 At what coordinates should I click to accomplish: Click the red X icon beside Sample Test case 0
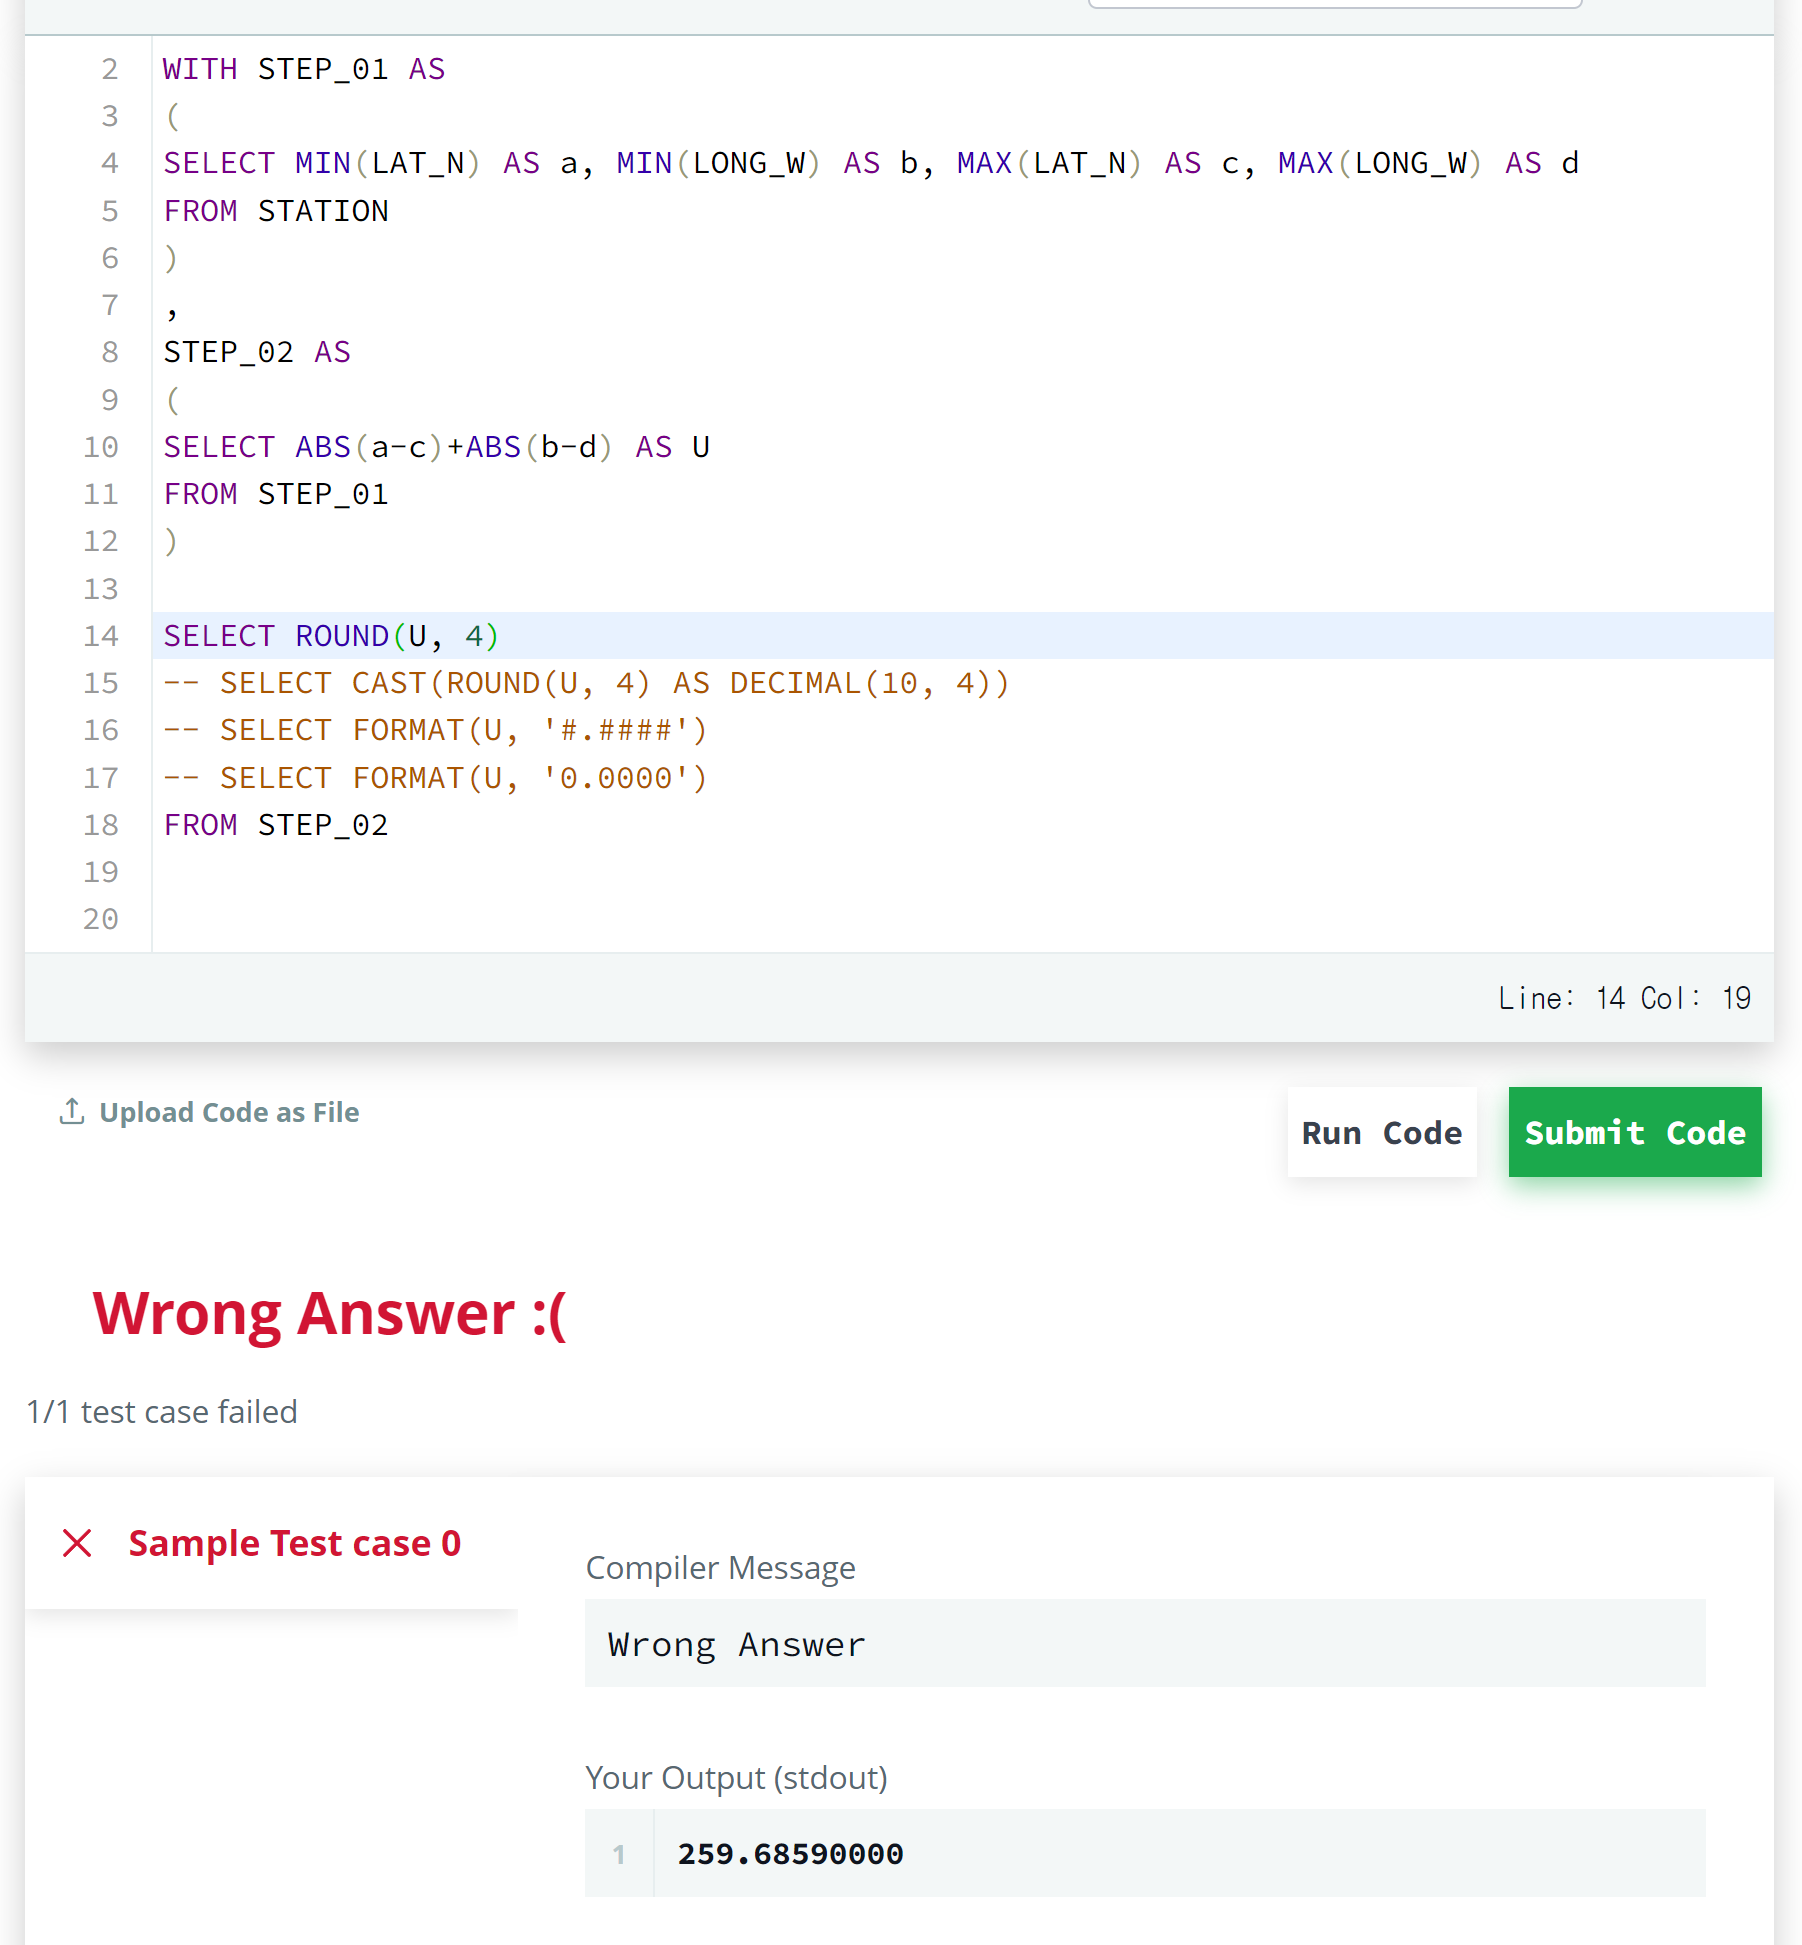77,1543
